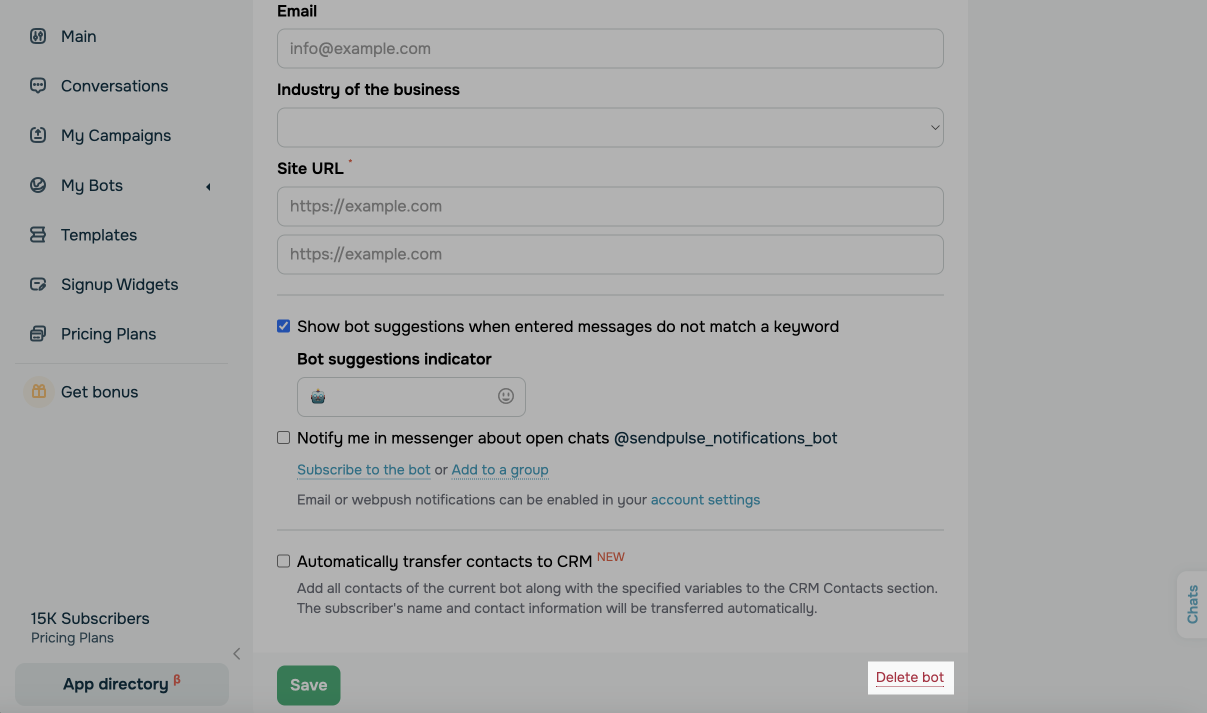The image size is (1207, 713).
Task: Click the Conversations chat bubble icon
Action: (38, 86)
